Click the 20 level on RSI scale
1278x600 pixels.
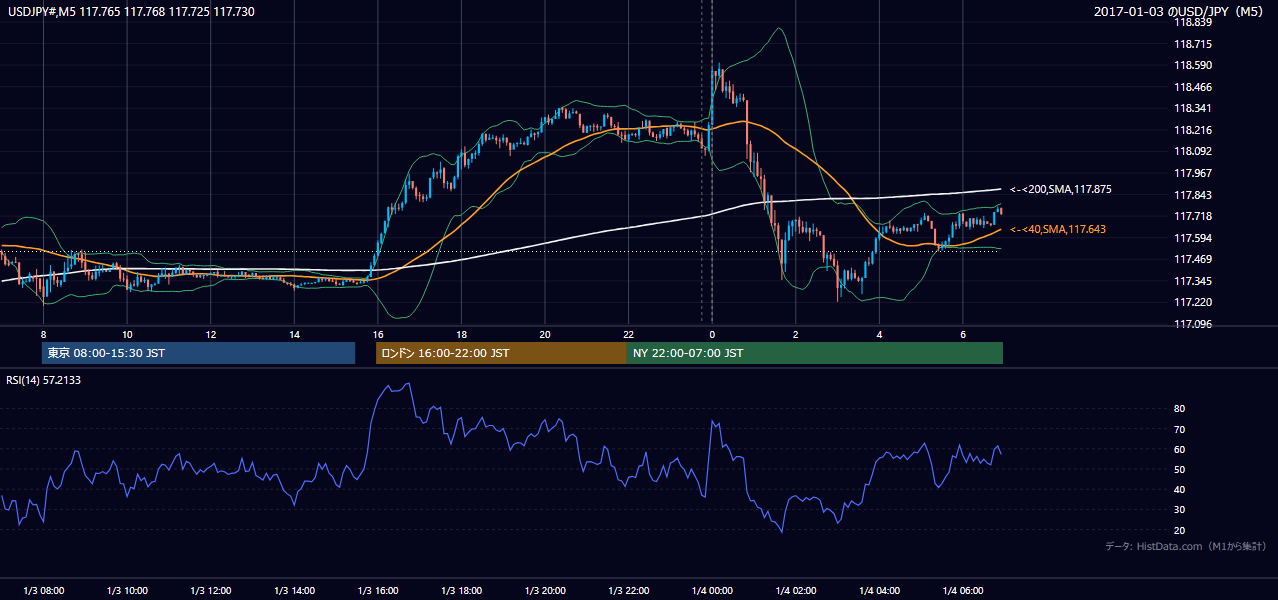pyautogui.click(x=1180, y=530)
